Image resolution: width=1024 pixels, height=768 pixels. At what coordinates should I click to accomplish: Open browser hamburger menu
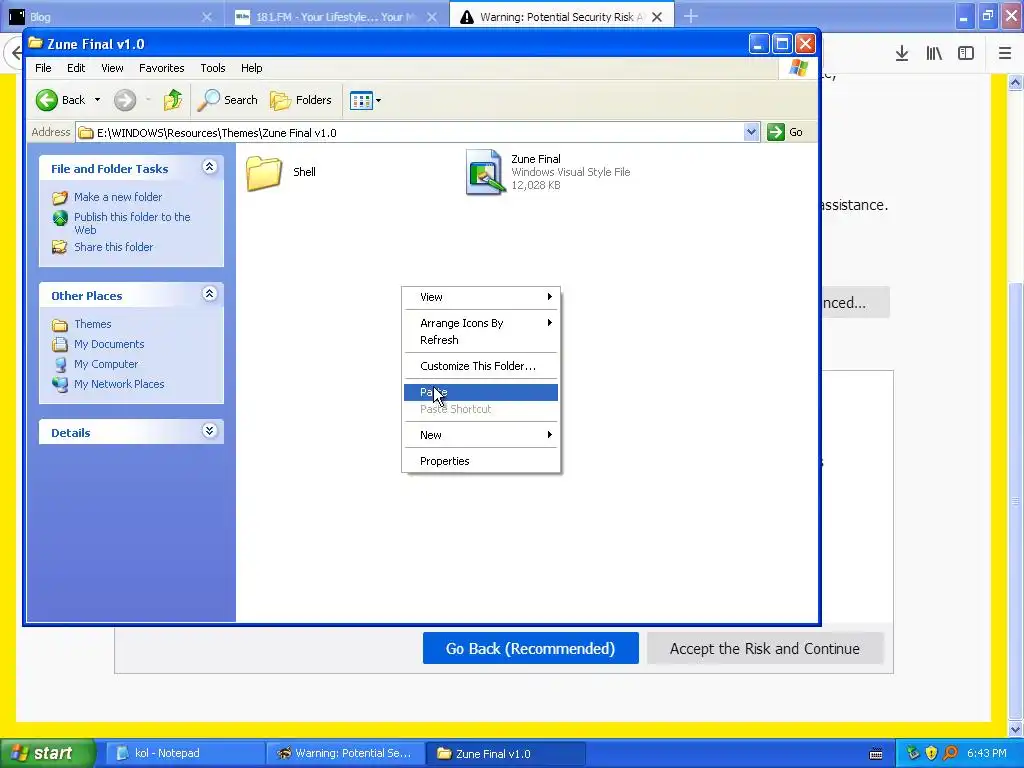click(1005, 54)
